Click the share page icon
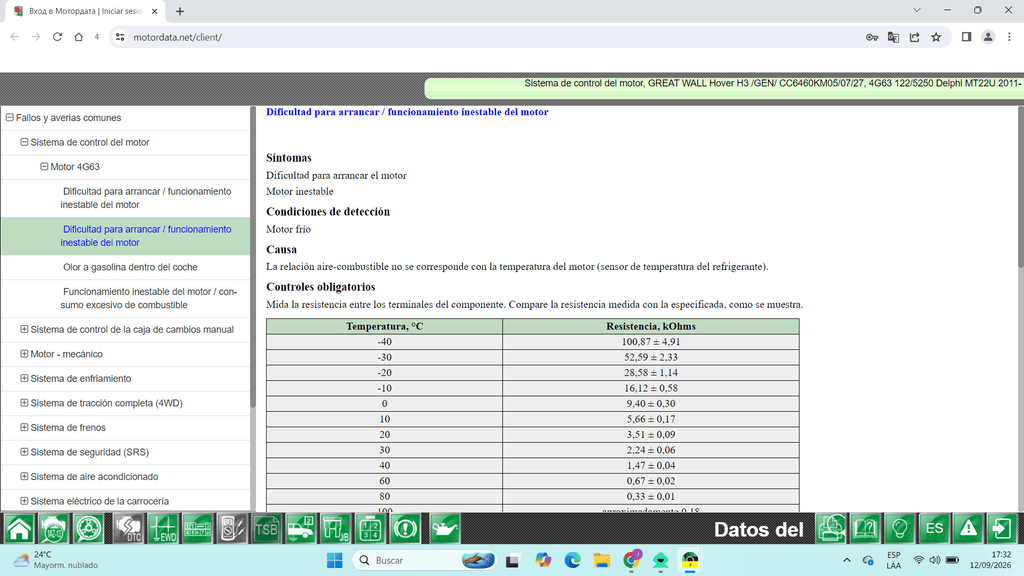The image size is (1024, 576). 914,37
